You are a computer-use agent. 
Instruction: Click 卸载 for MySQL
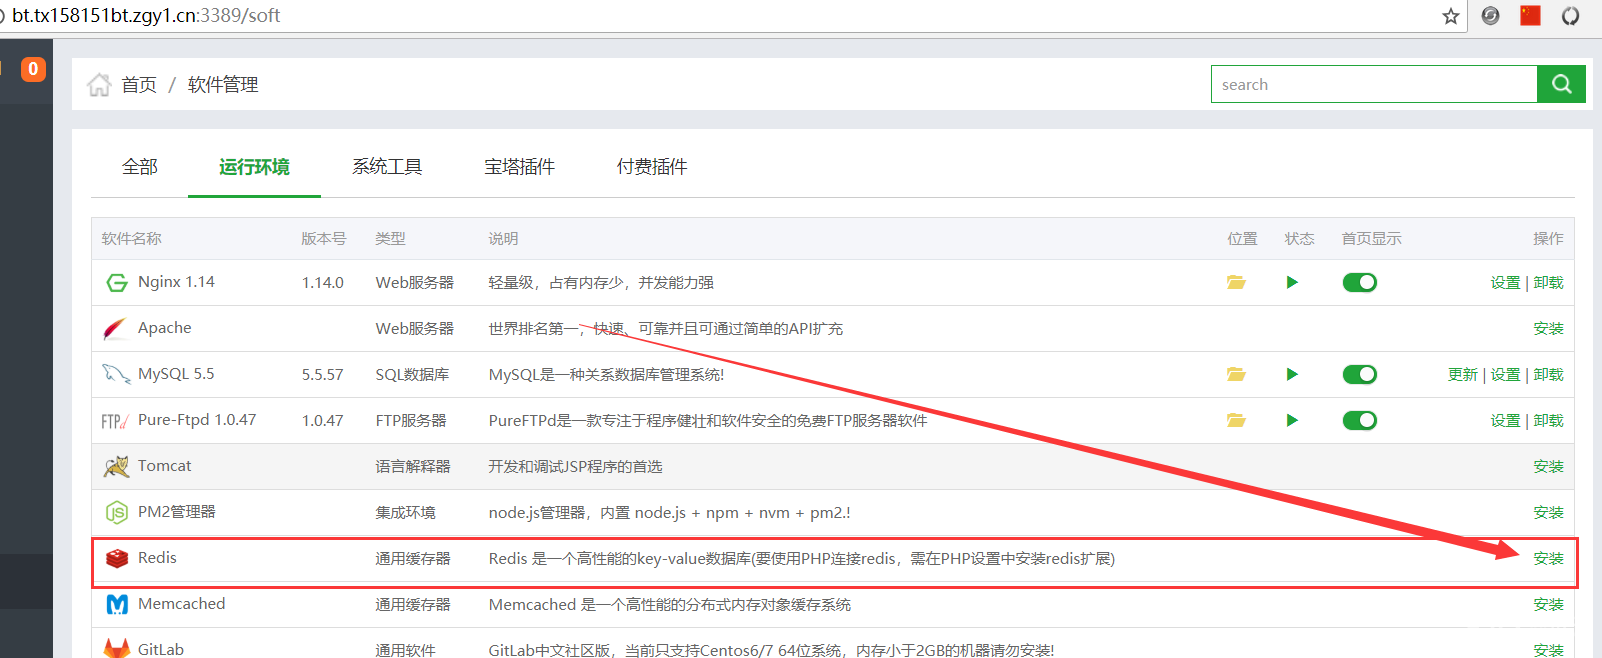(x=1548, y=375)
